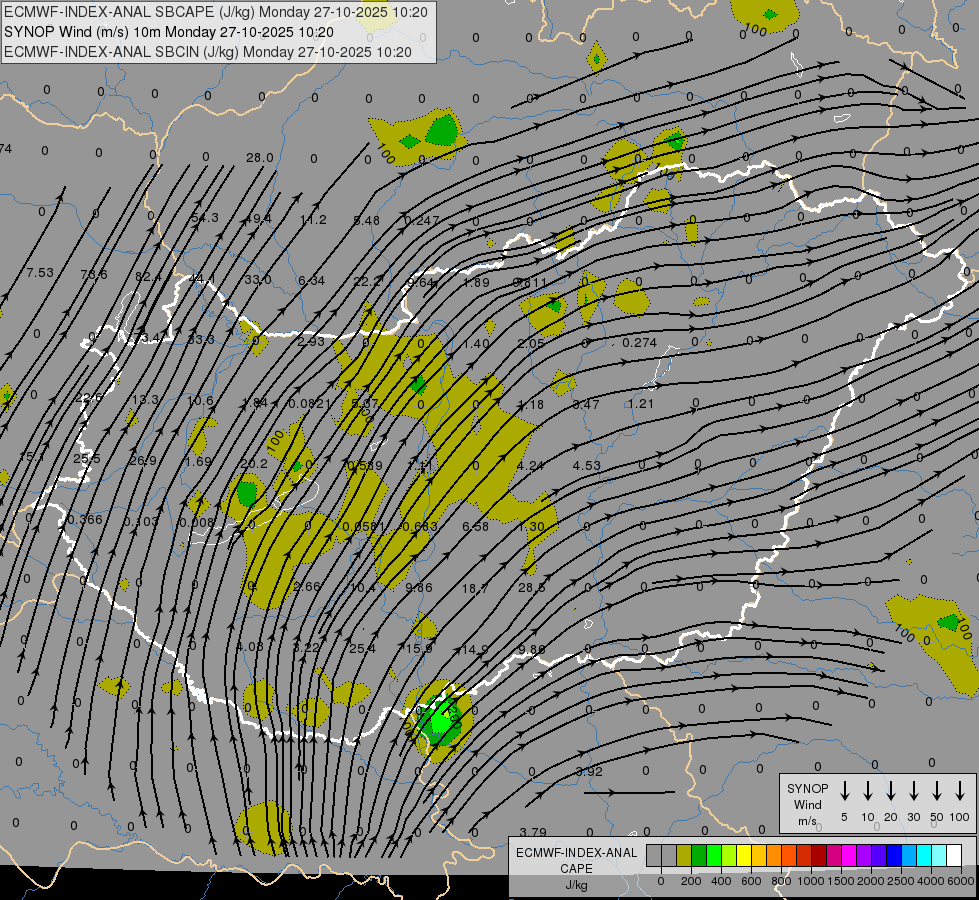Image resolution: width=979 pixels, height=900 pixels.
Task: Click the map value 28.0
Action: click(x=260, y=157)
